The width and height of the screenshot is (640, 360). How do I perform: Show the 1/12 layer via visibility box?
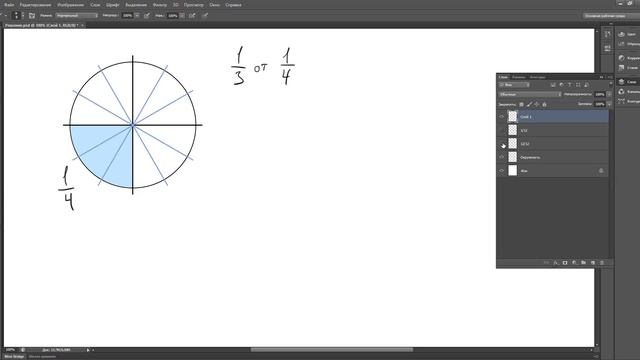[x=502, y=130]
